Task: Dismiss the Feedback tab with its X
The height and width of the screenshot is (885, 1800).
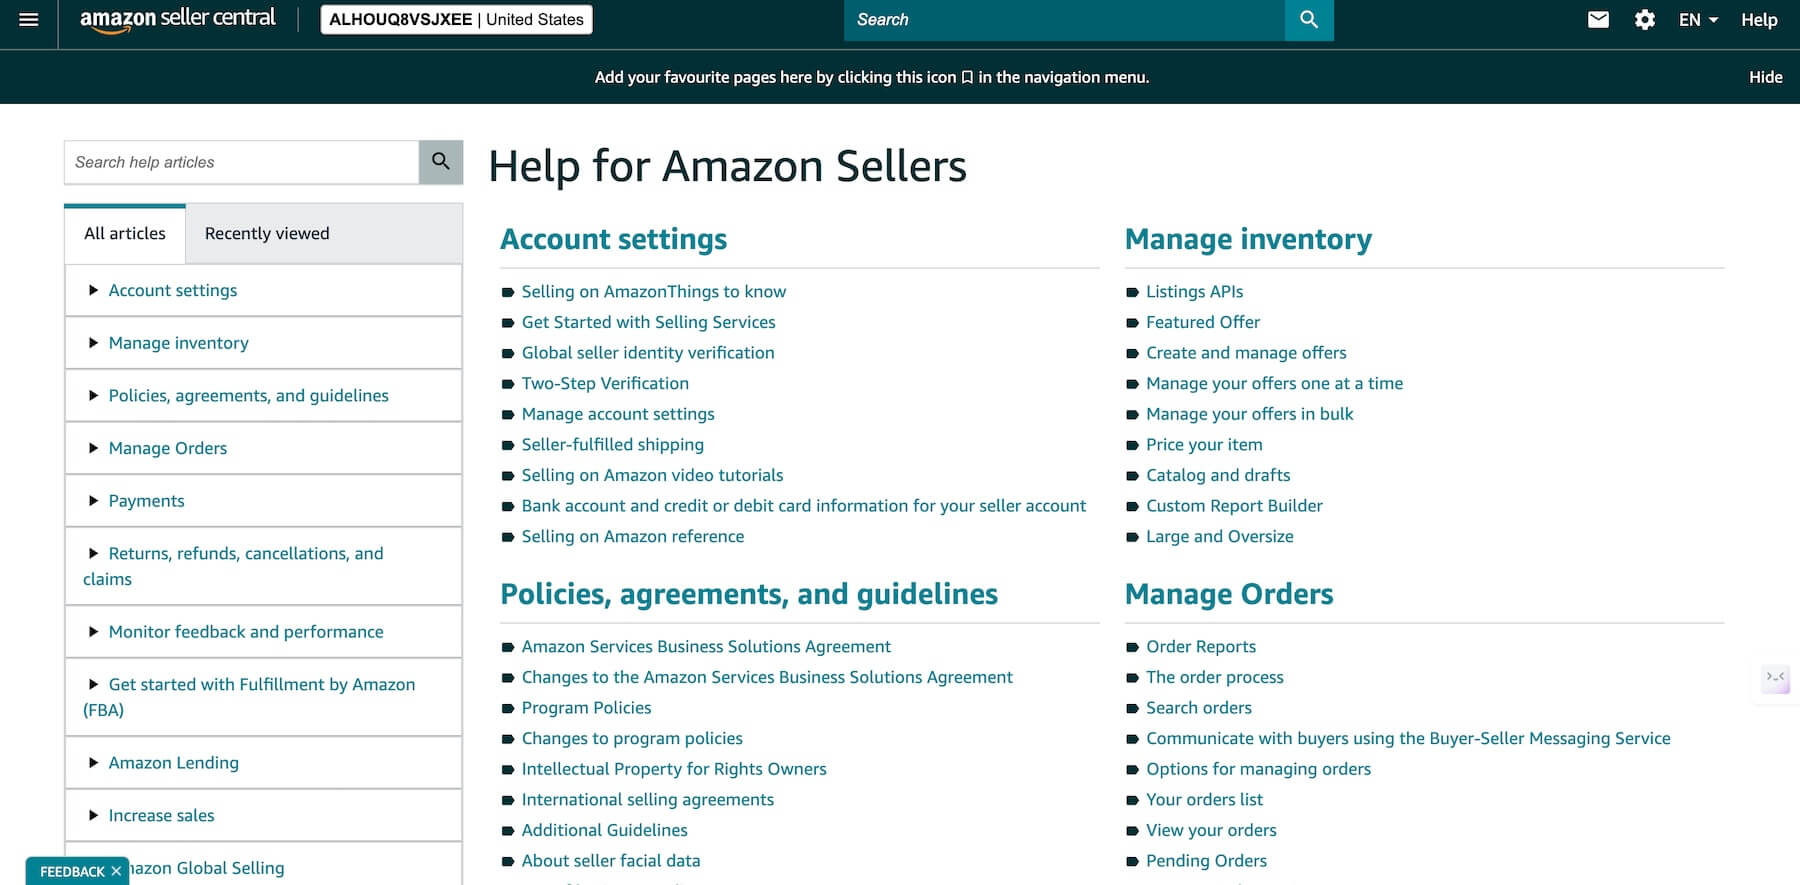Action: pyautogui.click(x=114, y=869)
